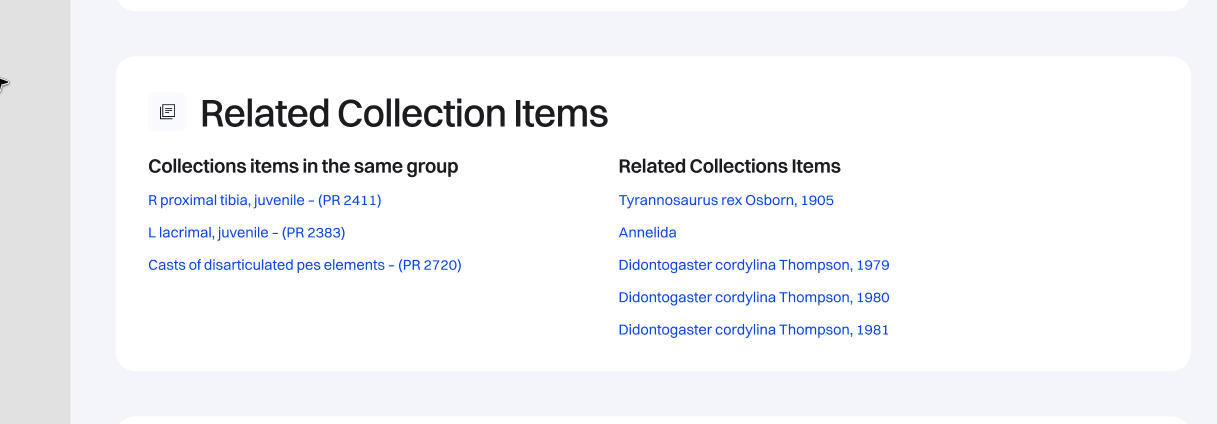
Task: Open Didontogaster cordylina Thompson, 1979 link
Action: click(753, 265)
